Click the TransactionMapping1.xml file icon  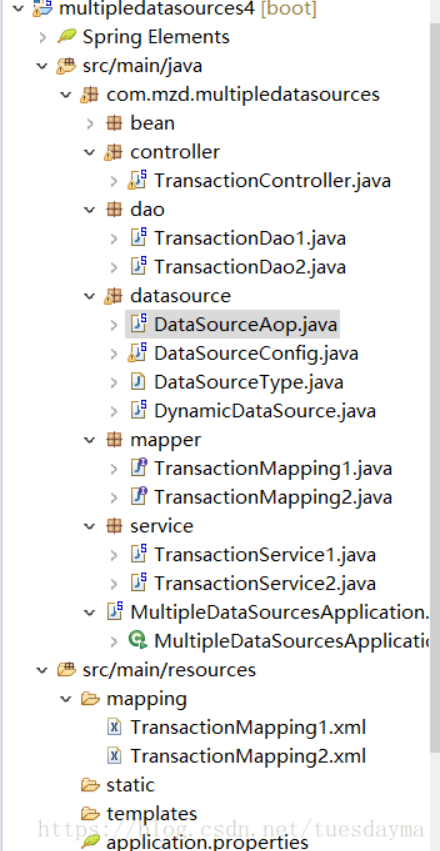coord(114,727)
